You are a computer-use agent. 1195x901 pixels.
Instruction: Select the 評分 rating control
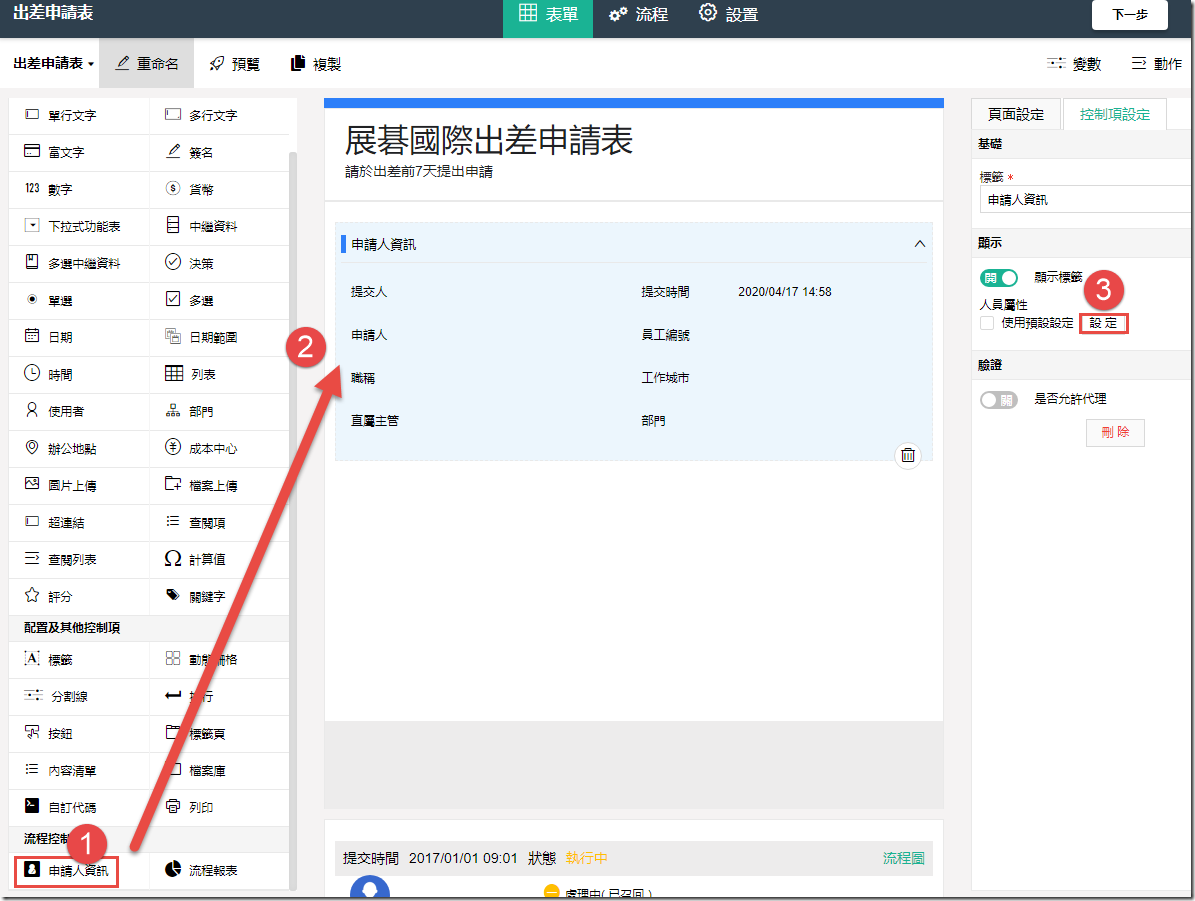[x=78, y=596]
